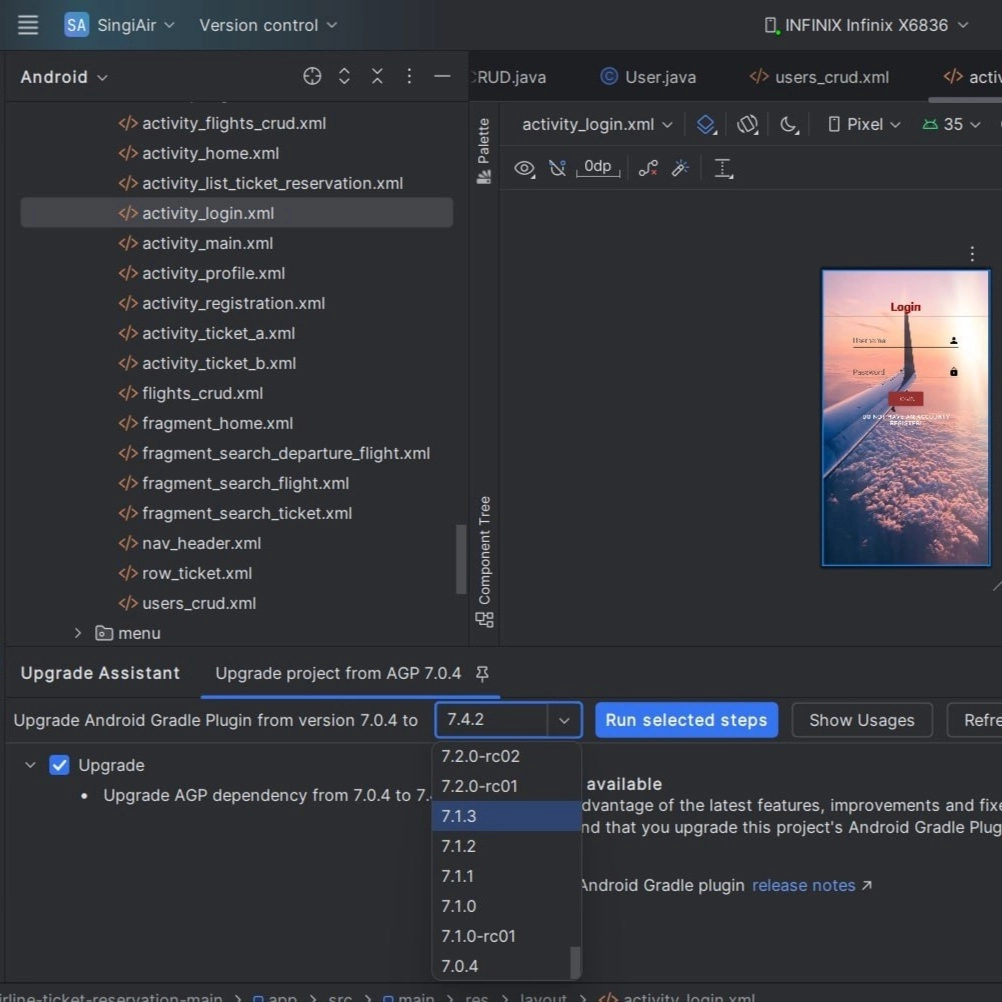This screenshot has width=1002, height=1002.
Task: Open project panel options three-dot menu
Action: [409, 77]
